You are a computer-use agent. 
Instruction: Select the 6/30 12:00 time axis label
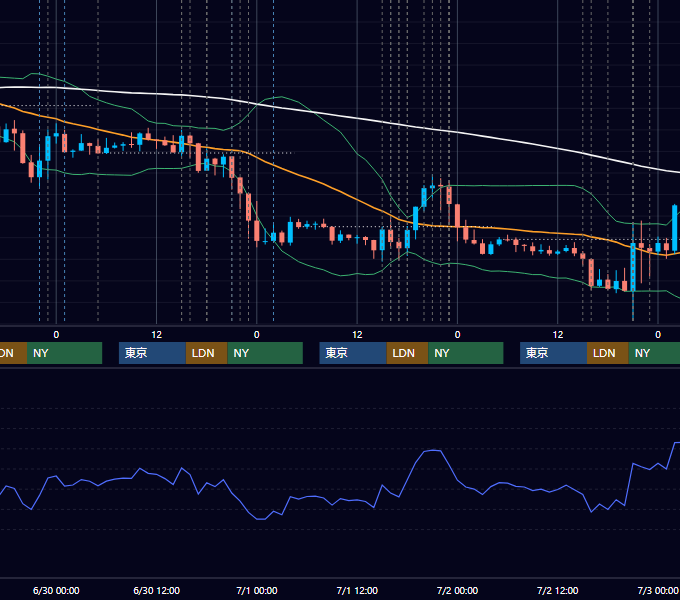point(156,590)
